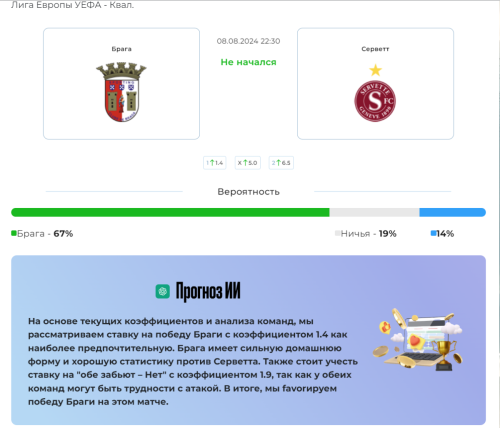This screenshot has height=428, width=500.
Task: Click grey draw segment of probability bar
Action: pyautogui.click(x=374, y=212)
